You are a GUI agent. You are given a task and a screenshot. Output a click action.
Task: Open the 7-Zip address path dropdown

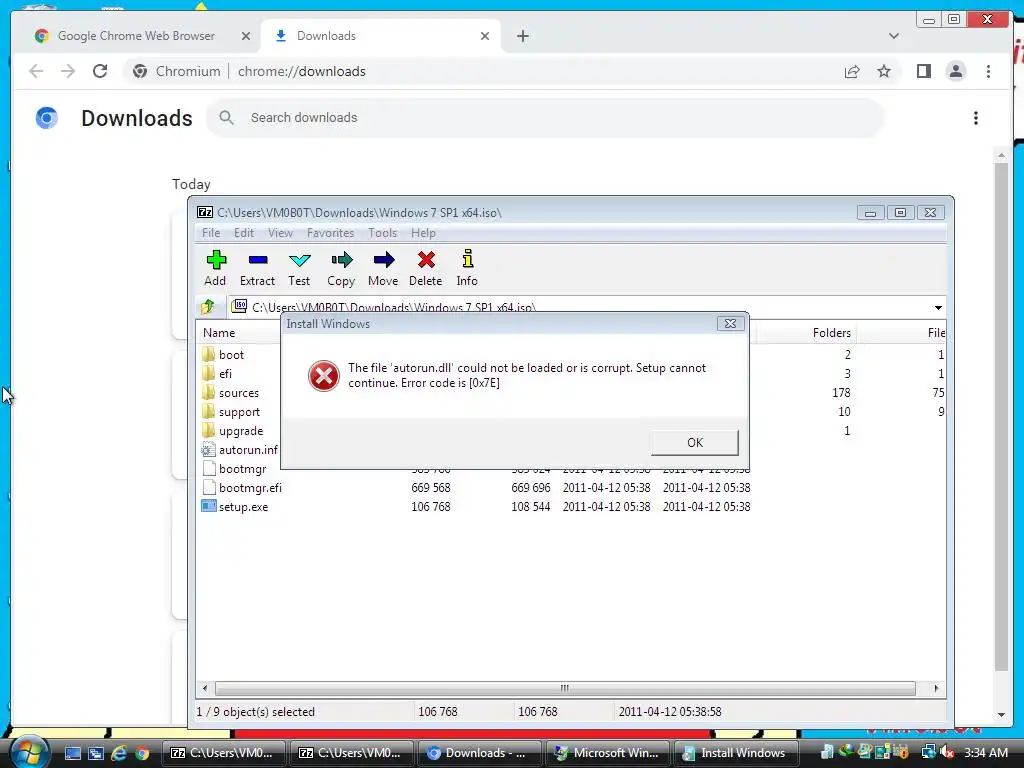938,308
